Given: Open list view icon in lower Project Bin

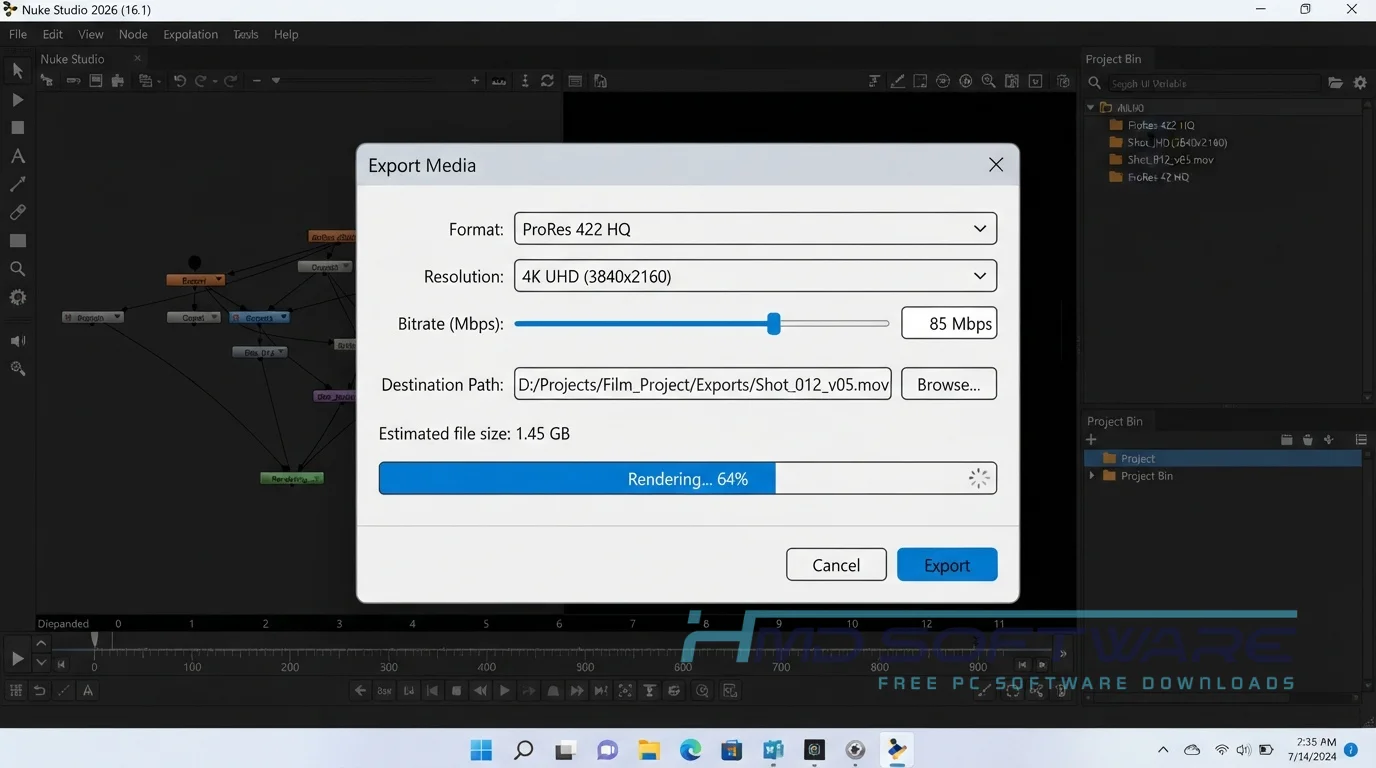Looking at the screenshot, I should tap(1361, 440).
